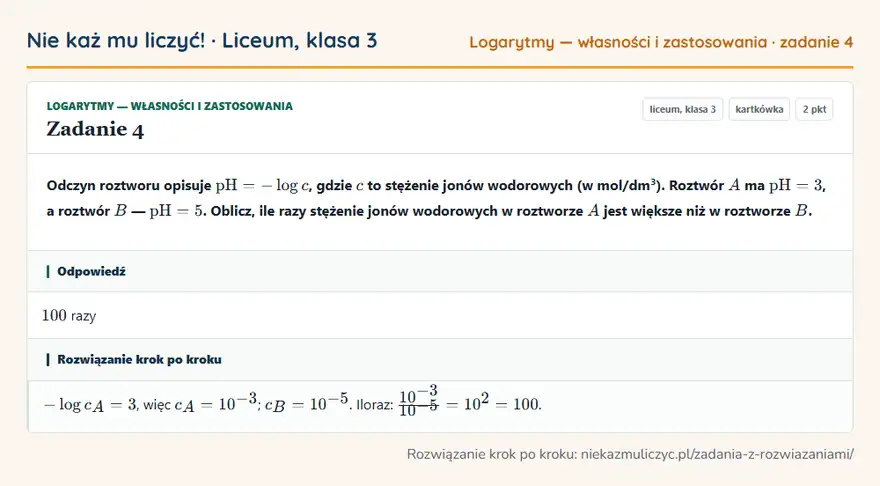
Task: Click the 'liceum, klasa 3' tag
Action: 682,109
